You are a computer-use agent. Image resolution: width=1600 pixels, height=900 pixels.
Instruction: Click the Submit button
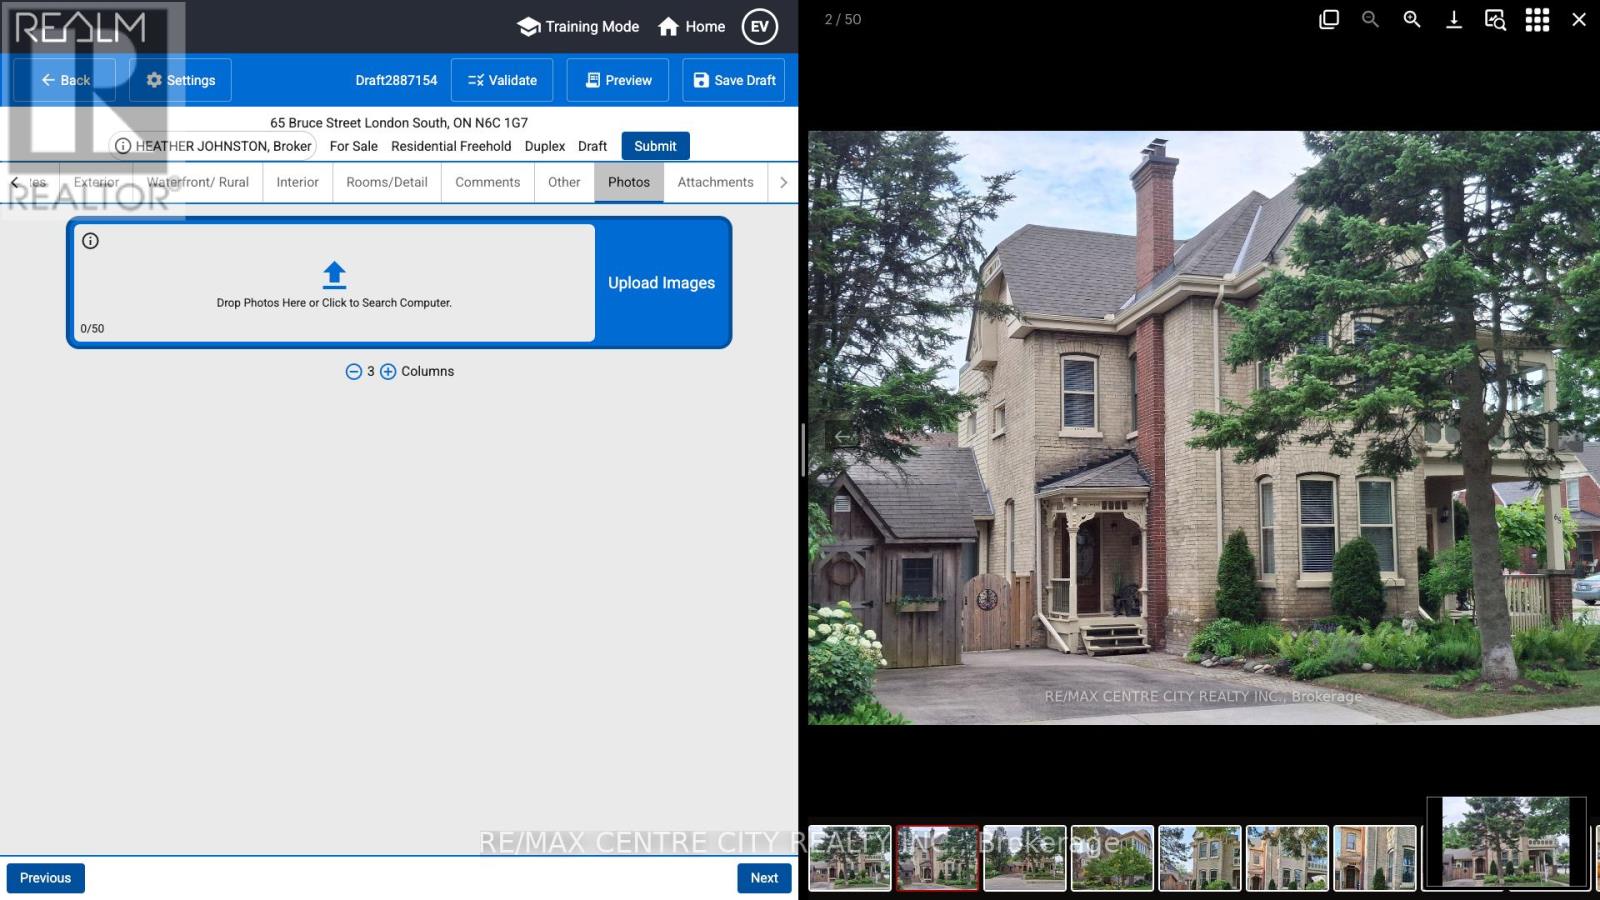(x=655, y=146)
